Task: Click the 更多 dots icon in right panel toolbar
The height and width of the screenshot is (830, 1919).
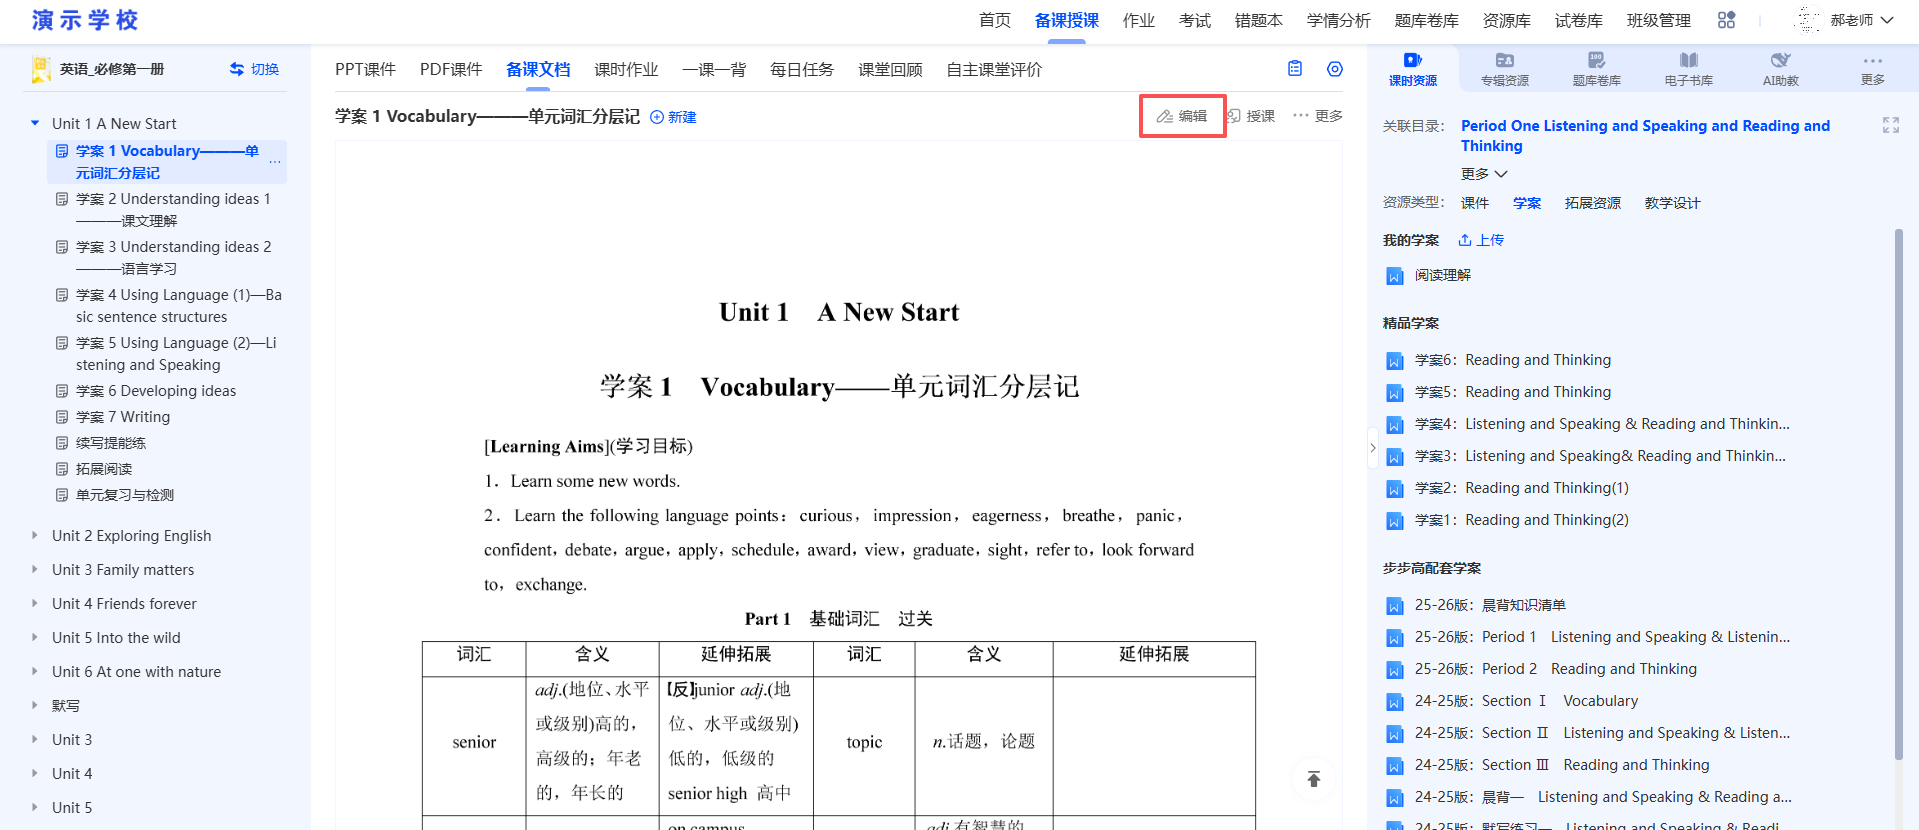Action: point(1872,61)
